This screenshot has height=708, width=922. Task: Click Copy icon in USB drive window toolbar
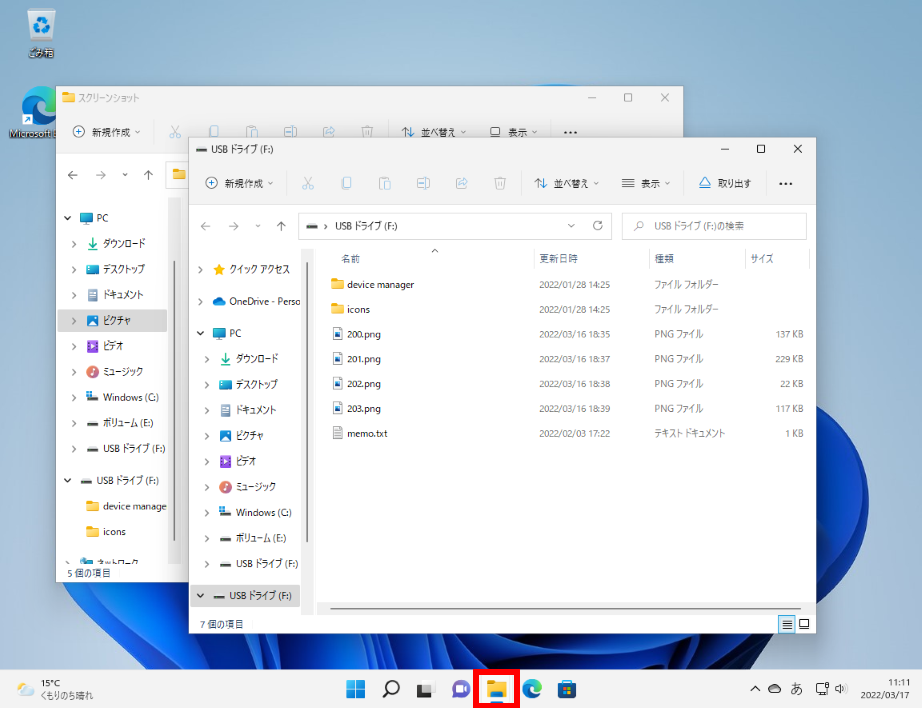[346, 183]
